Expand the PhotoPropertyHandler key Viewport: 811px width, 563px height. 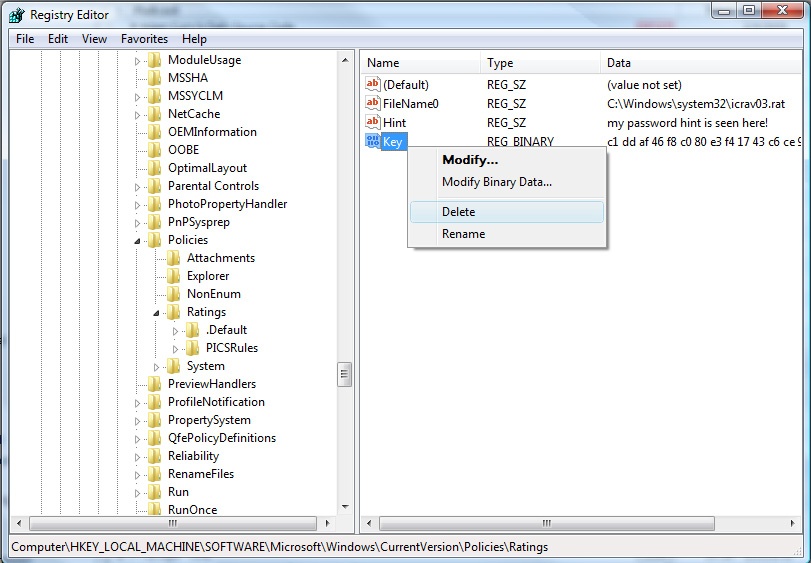[x=137, y=205]
